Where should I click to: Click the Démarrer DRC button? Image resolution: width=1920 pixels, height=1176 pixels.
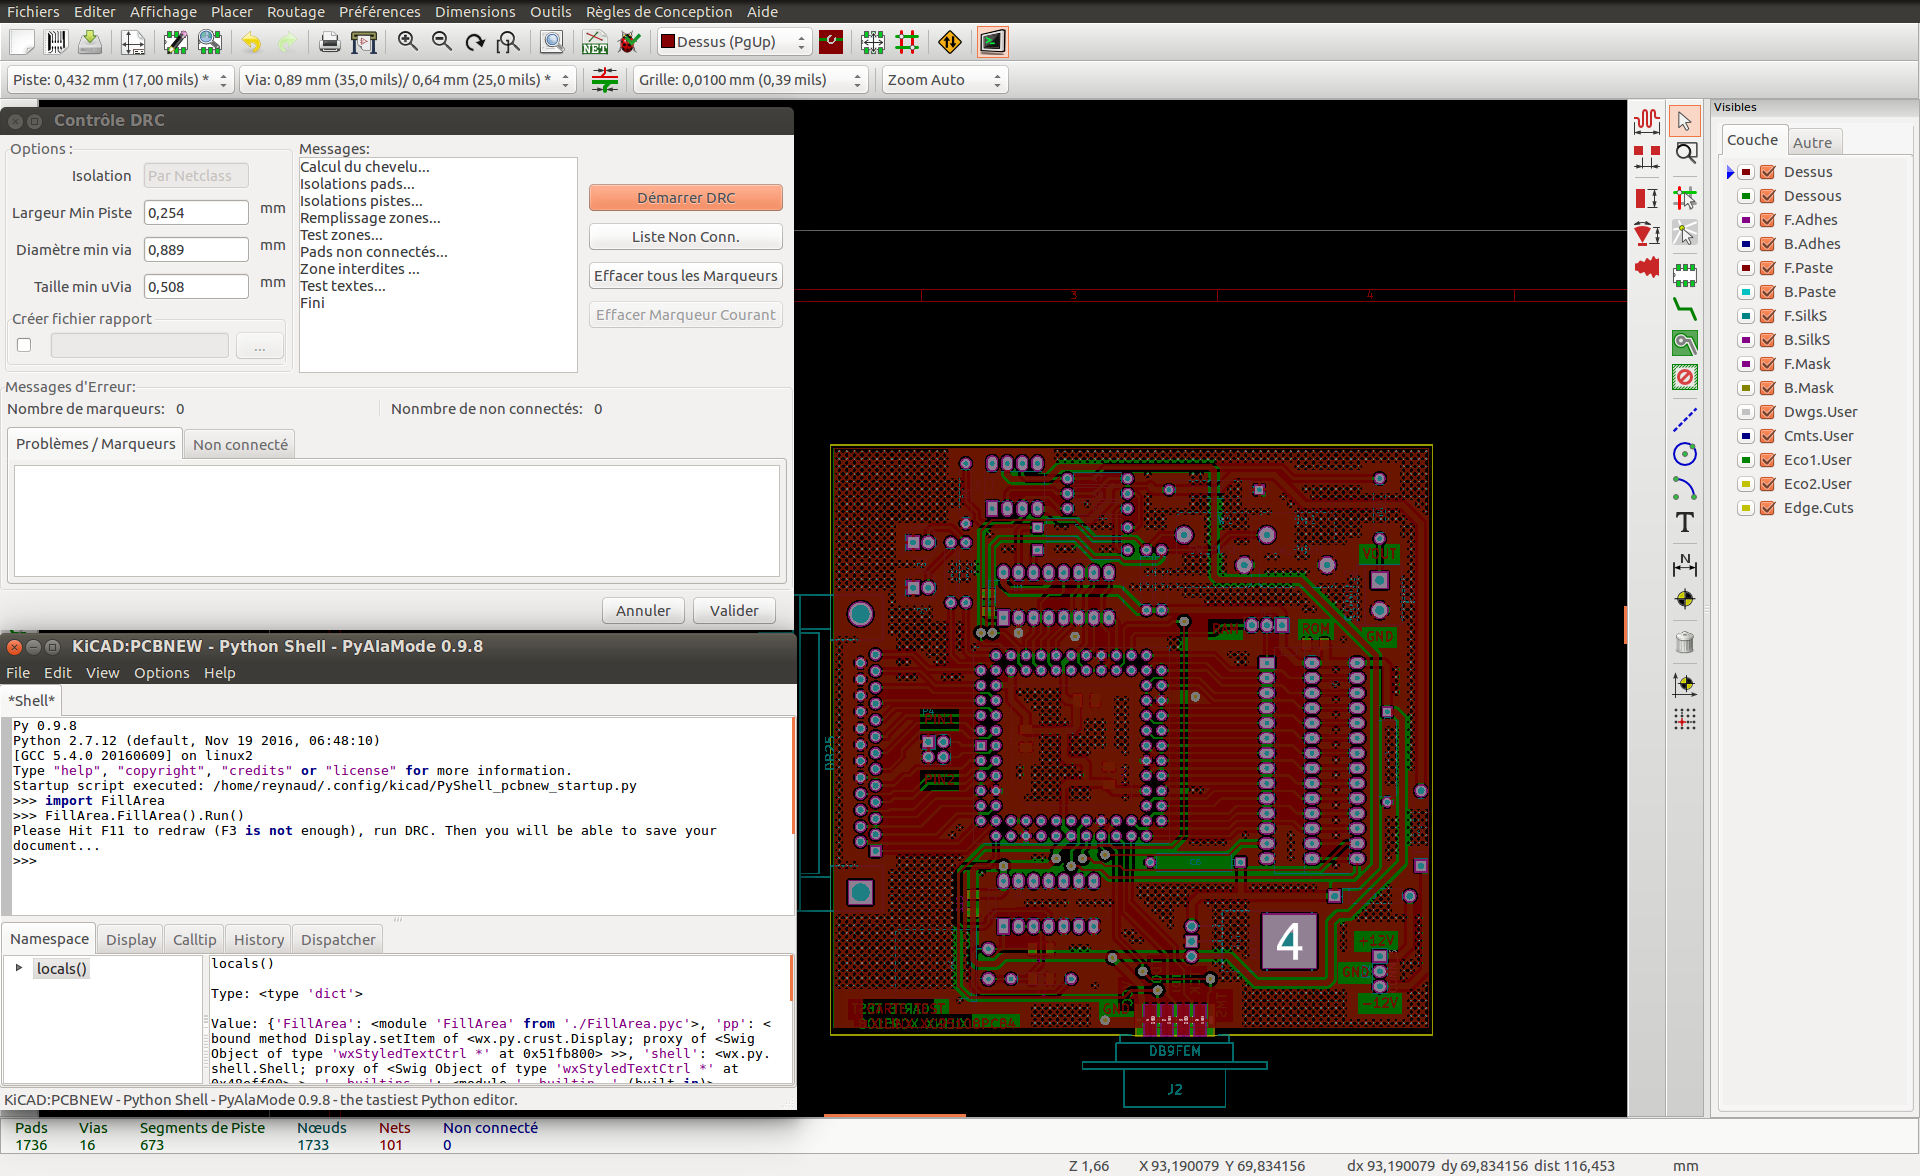[685, 198]
